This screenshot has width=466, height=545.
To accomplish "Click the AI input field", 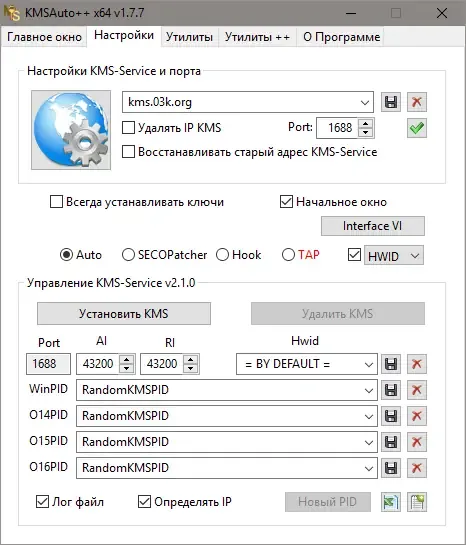I will coord(98,364).
